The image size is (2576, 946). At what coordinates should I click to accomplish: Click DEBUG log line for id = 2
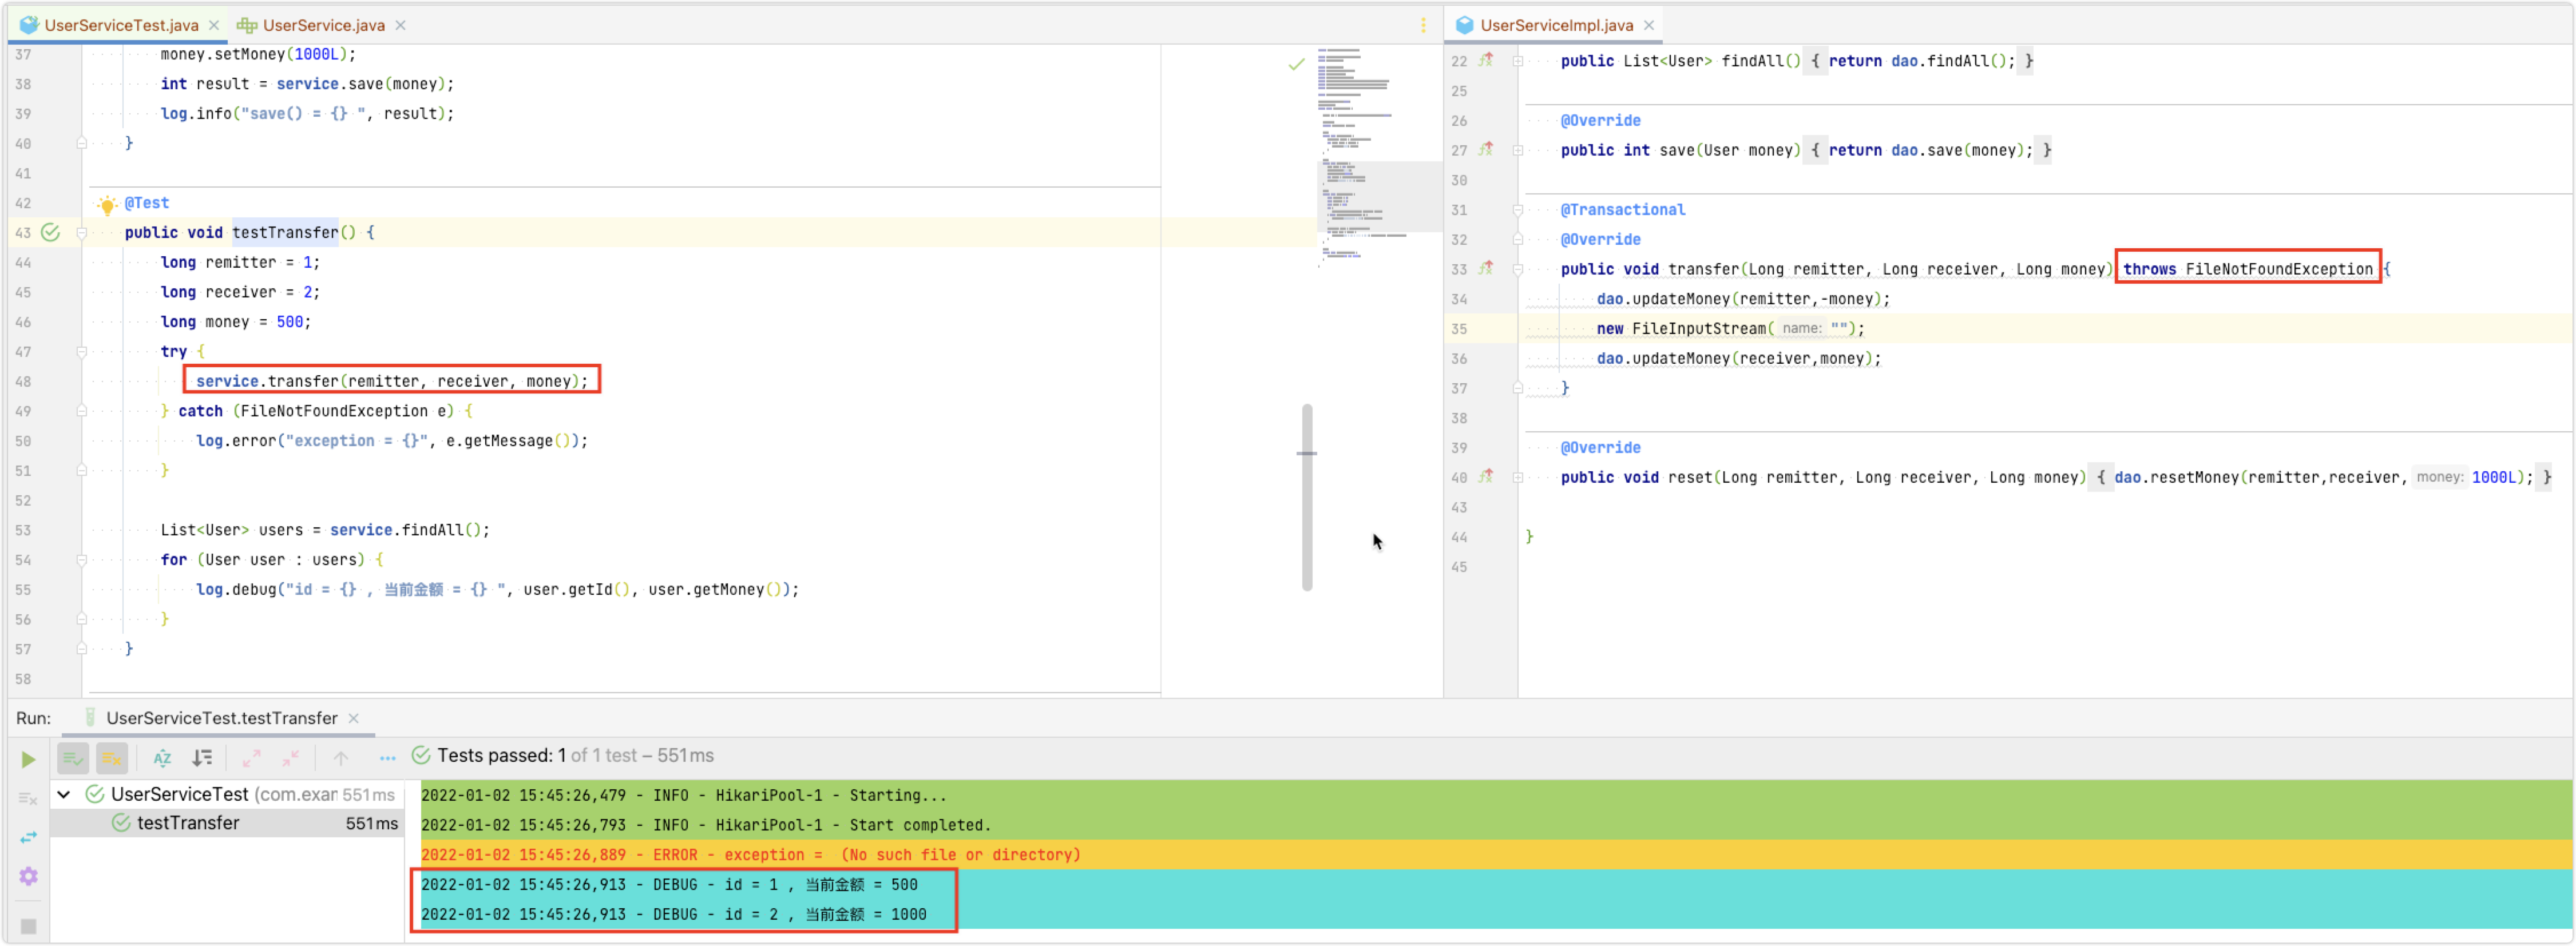tap(673, 915)
